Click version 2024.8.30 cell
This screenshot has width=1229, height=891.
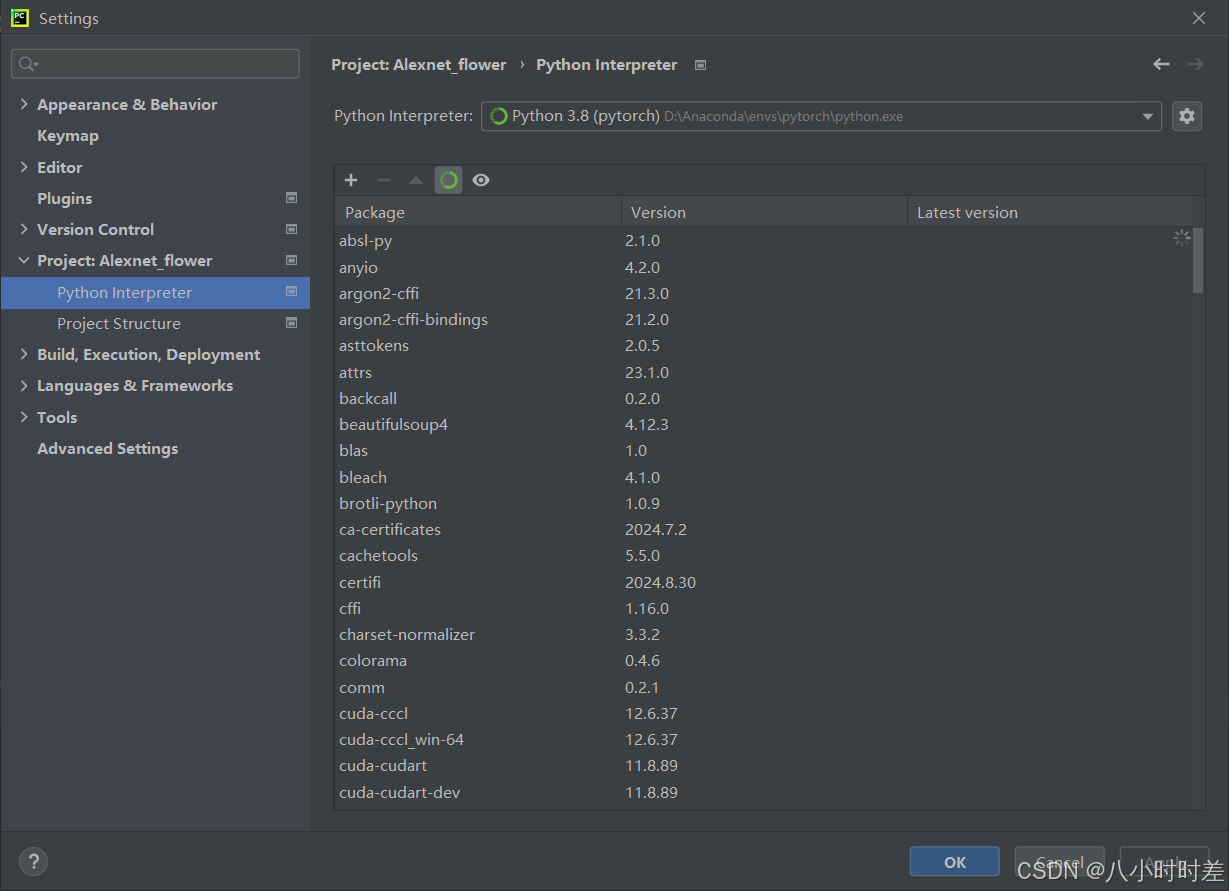(660, 582)
